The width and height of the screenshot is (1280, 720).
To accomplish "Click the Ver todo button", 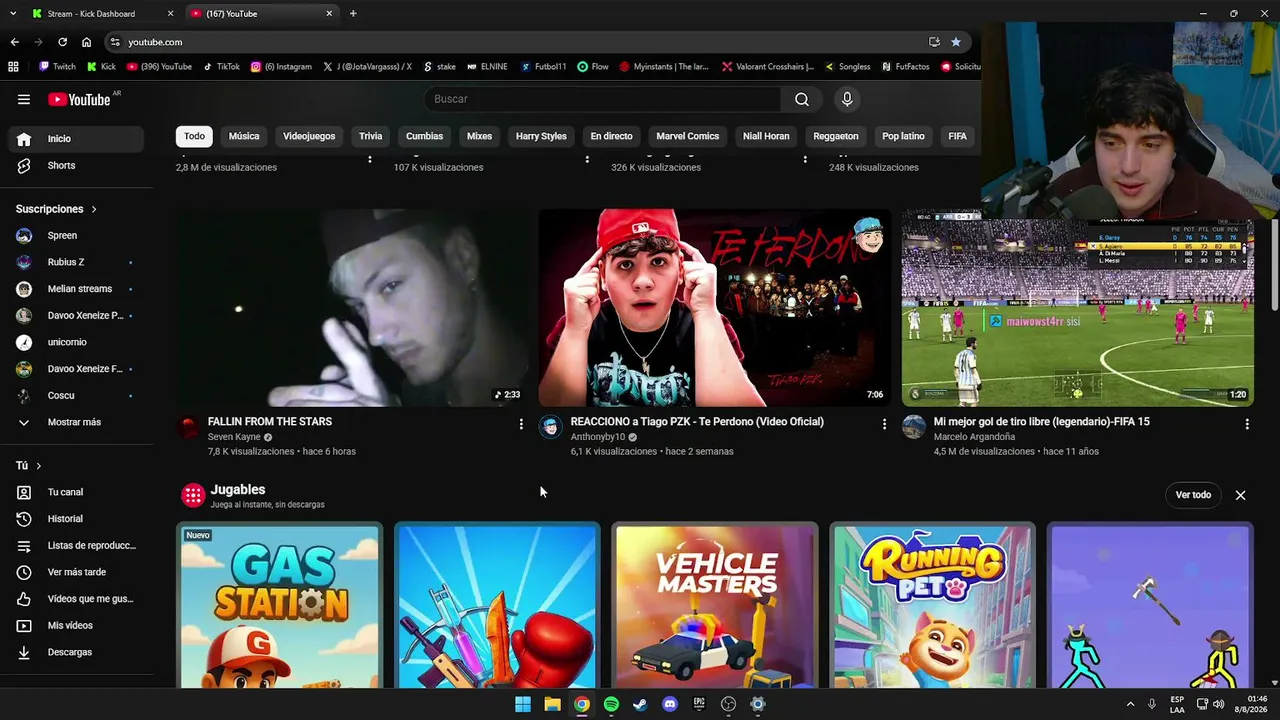I will [x=1193, y=495].
